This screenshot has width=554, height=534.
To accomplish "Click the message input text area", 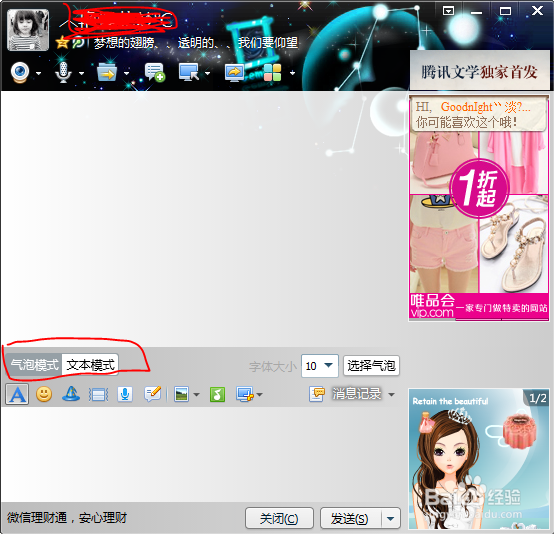I will [201, 454].
